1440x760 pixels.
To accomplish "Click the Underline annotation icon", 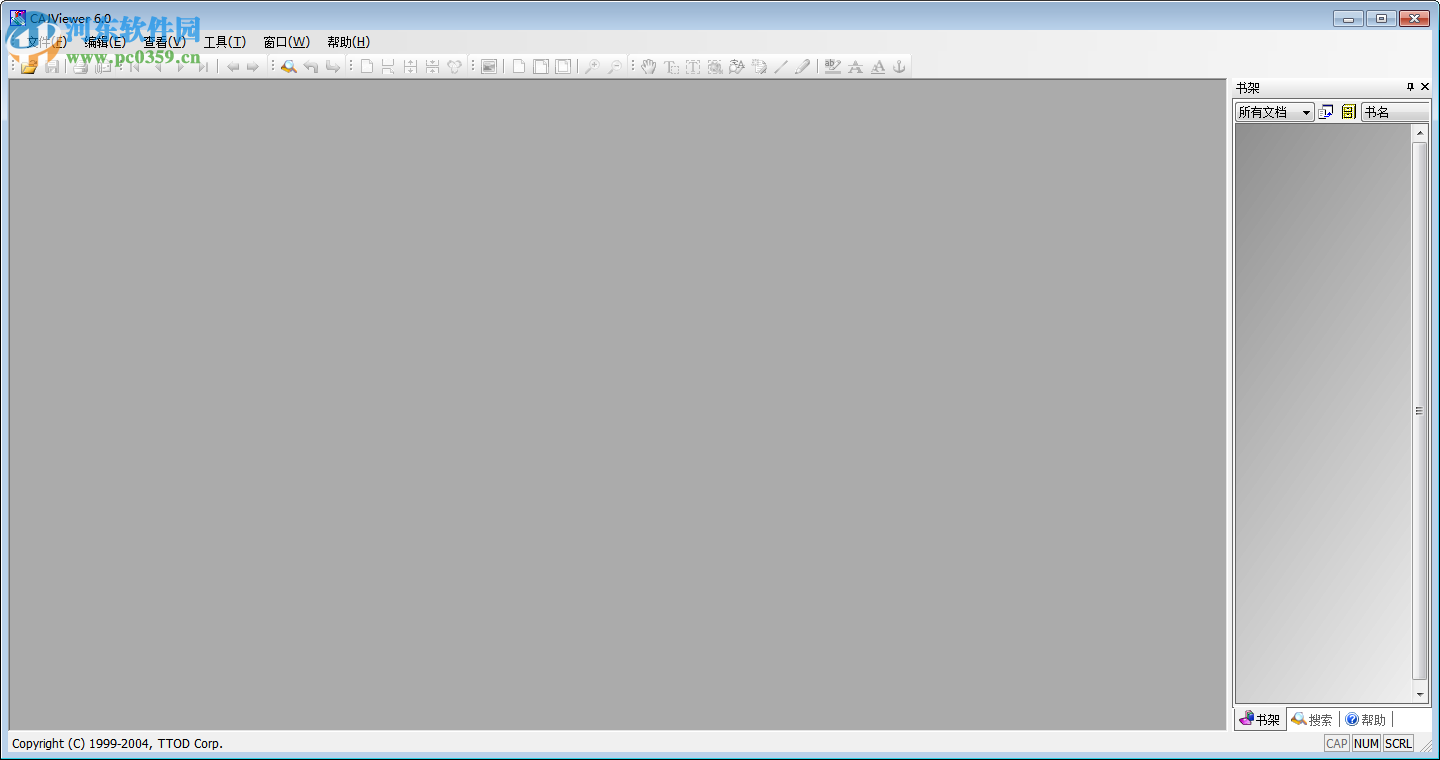I will pyautogui.click(x=876, y=66).
